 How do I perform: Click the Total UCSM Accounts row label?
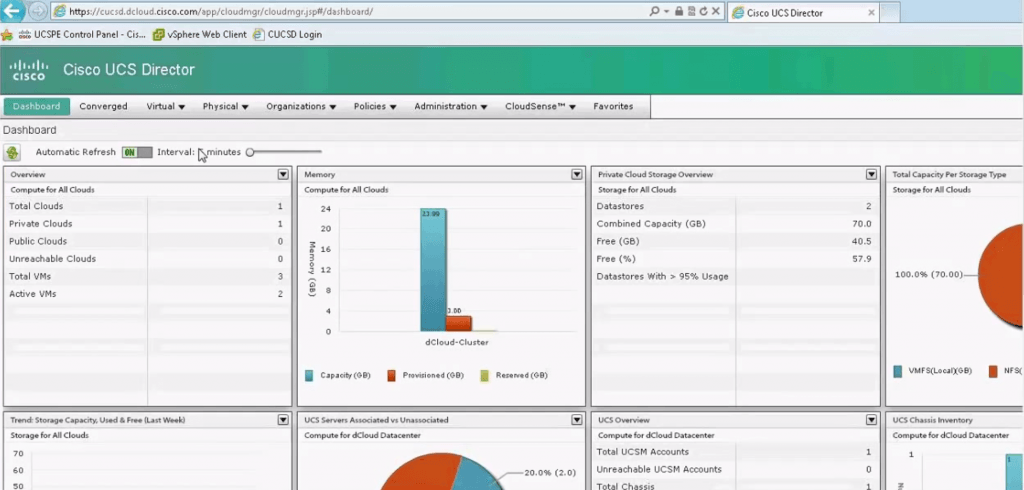point(643,452)
